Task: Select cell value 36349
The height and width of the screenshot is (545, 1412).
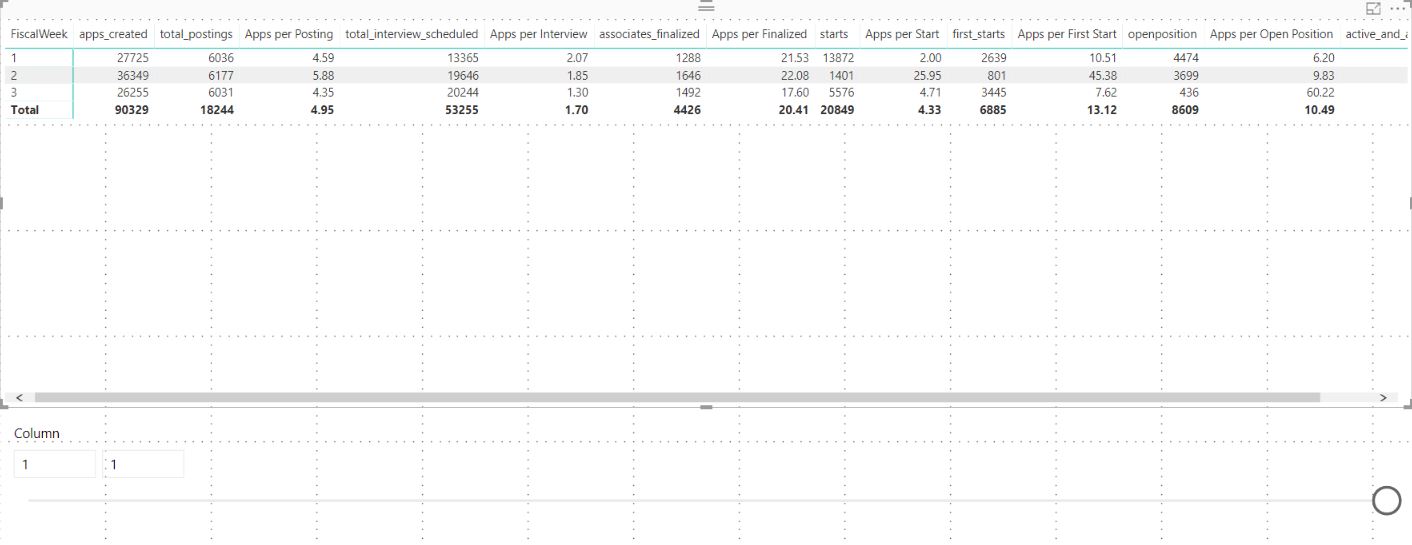Action: pyautogui.click(x=131, y=76)
